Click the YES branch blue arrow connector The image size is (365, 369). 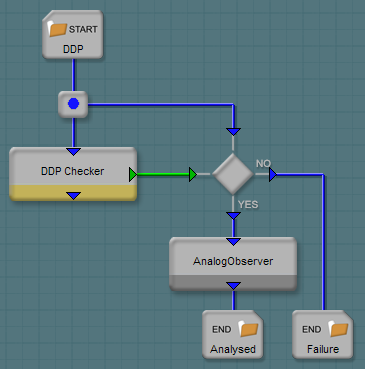(x=233, y=216)
